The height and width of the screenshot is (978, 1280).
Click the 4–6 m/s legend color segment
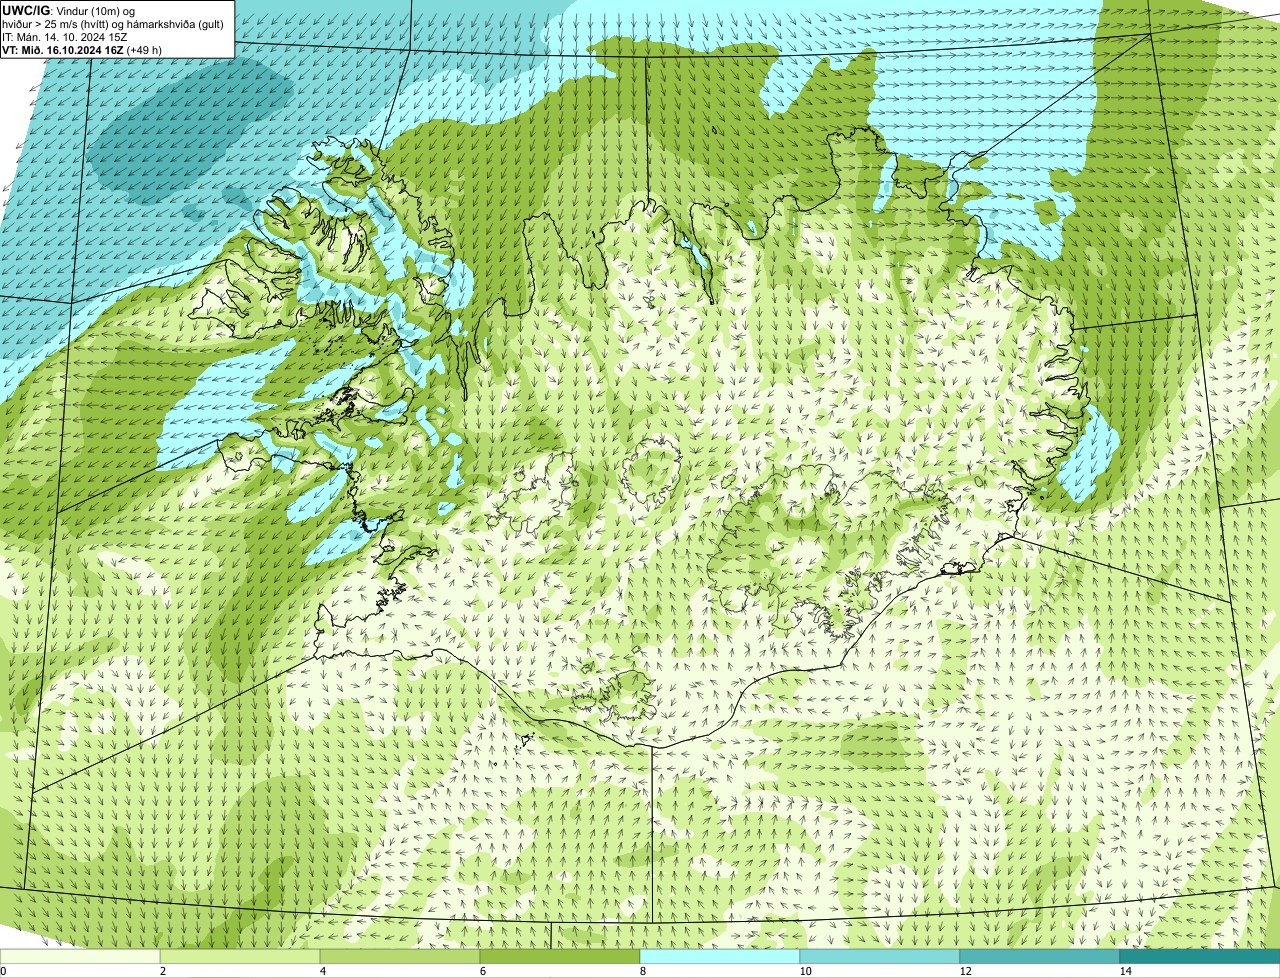pos(400,956)
